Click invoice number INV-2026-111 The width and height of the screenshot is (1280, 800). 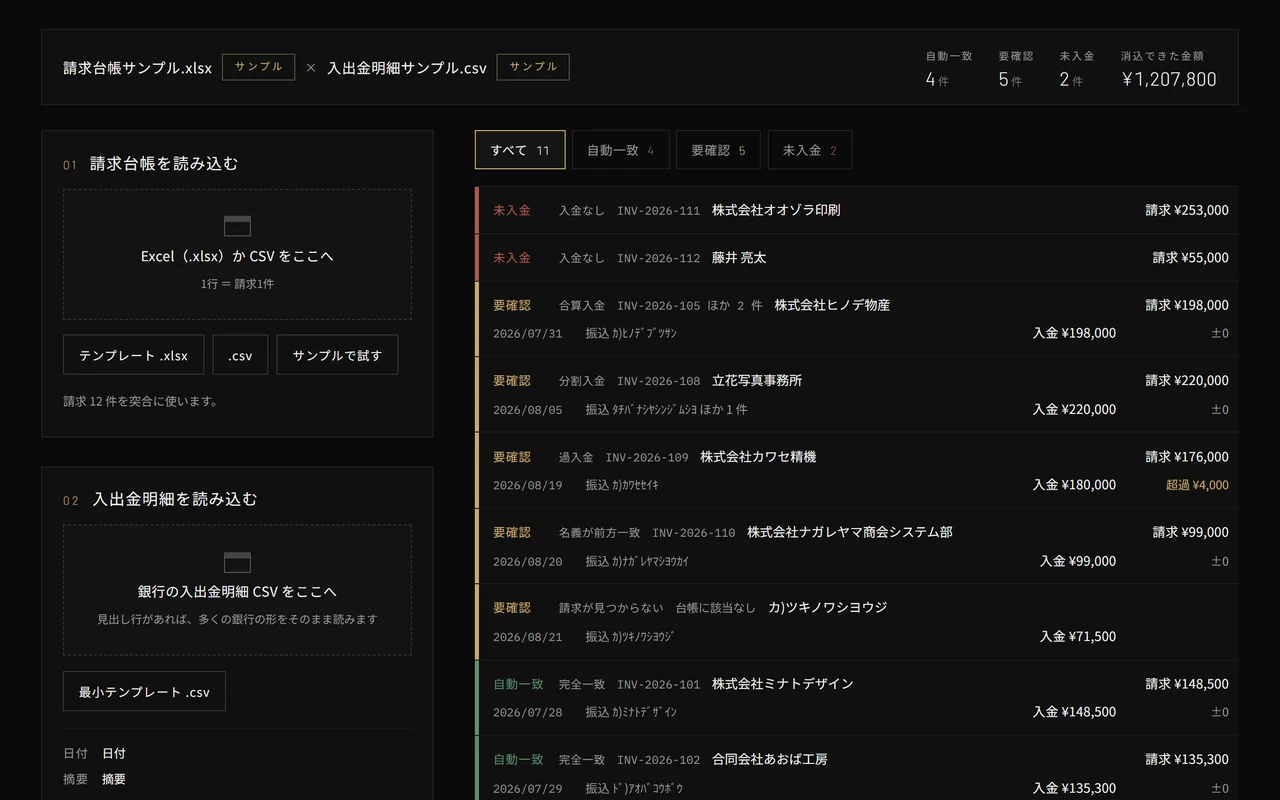658,211
